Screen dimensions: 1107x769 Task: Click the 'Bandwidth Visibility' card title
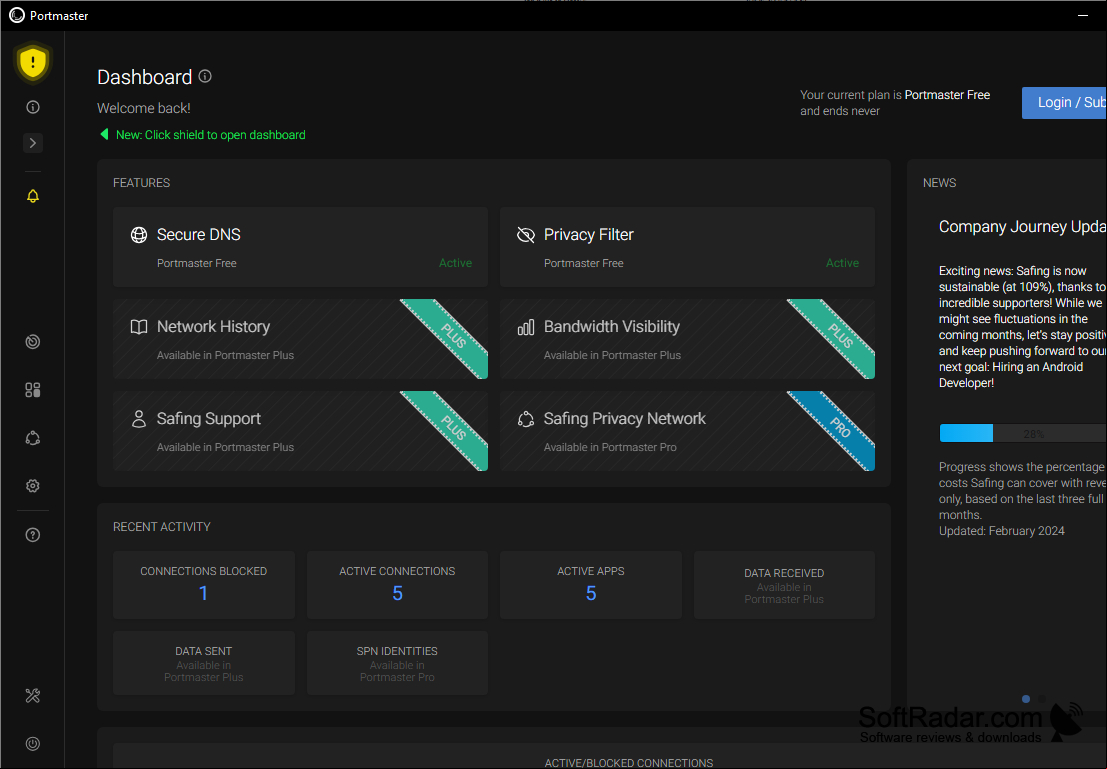coord(611,326)
